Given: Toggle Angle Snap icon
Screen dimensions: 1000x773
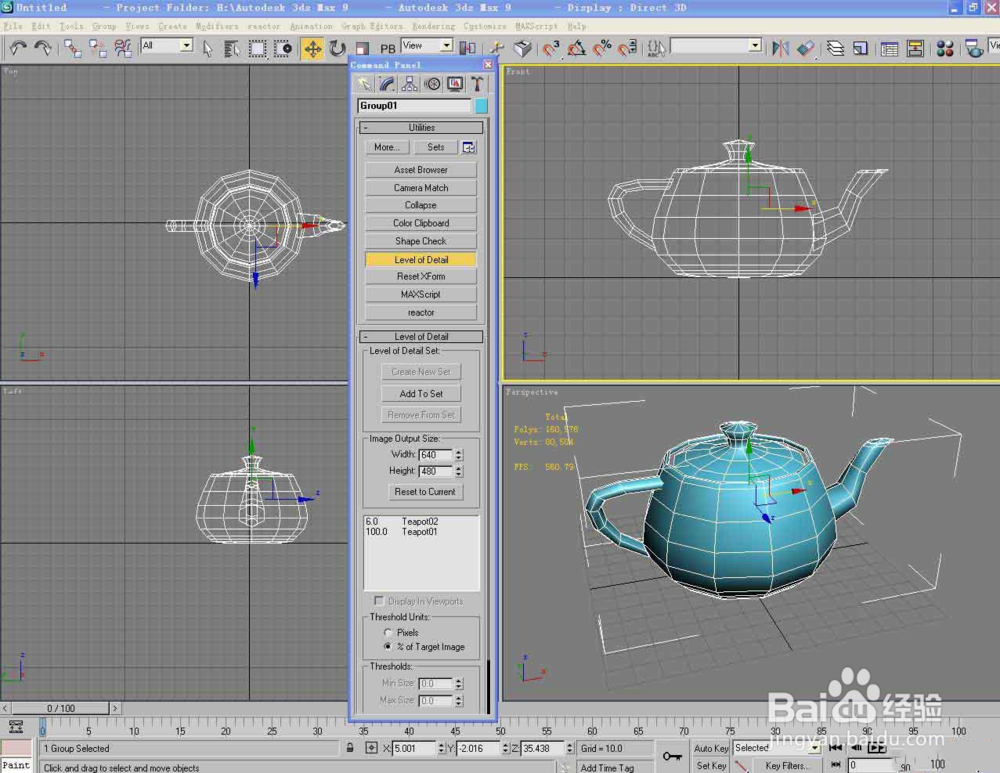Looking at the screenshot, I should click(577, 48).
